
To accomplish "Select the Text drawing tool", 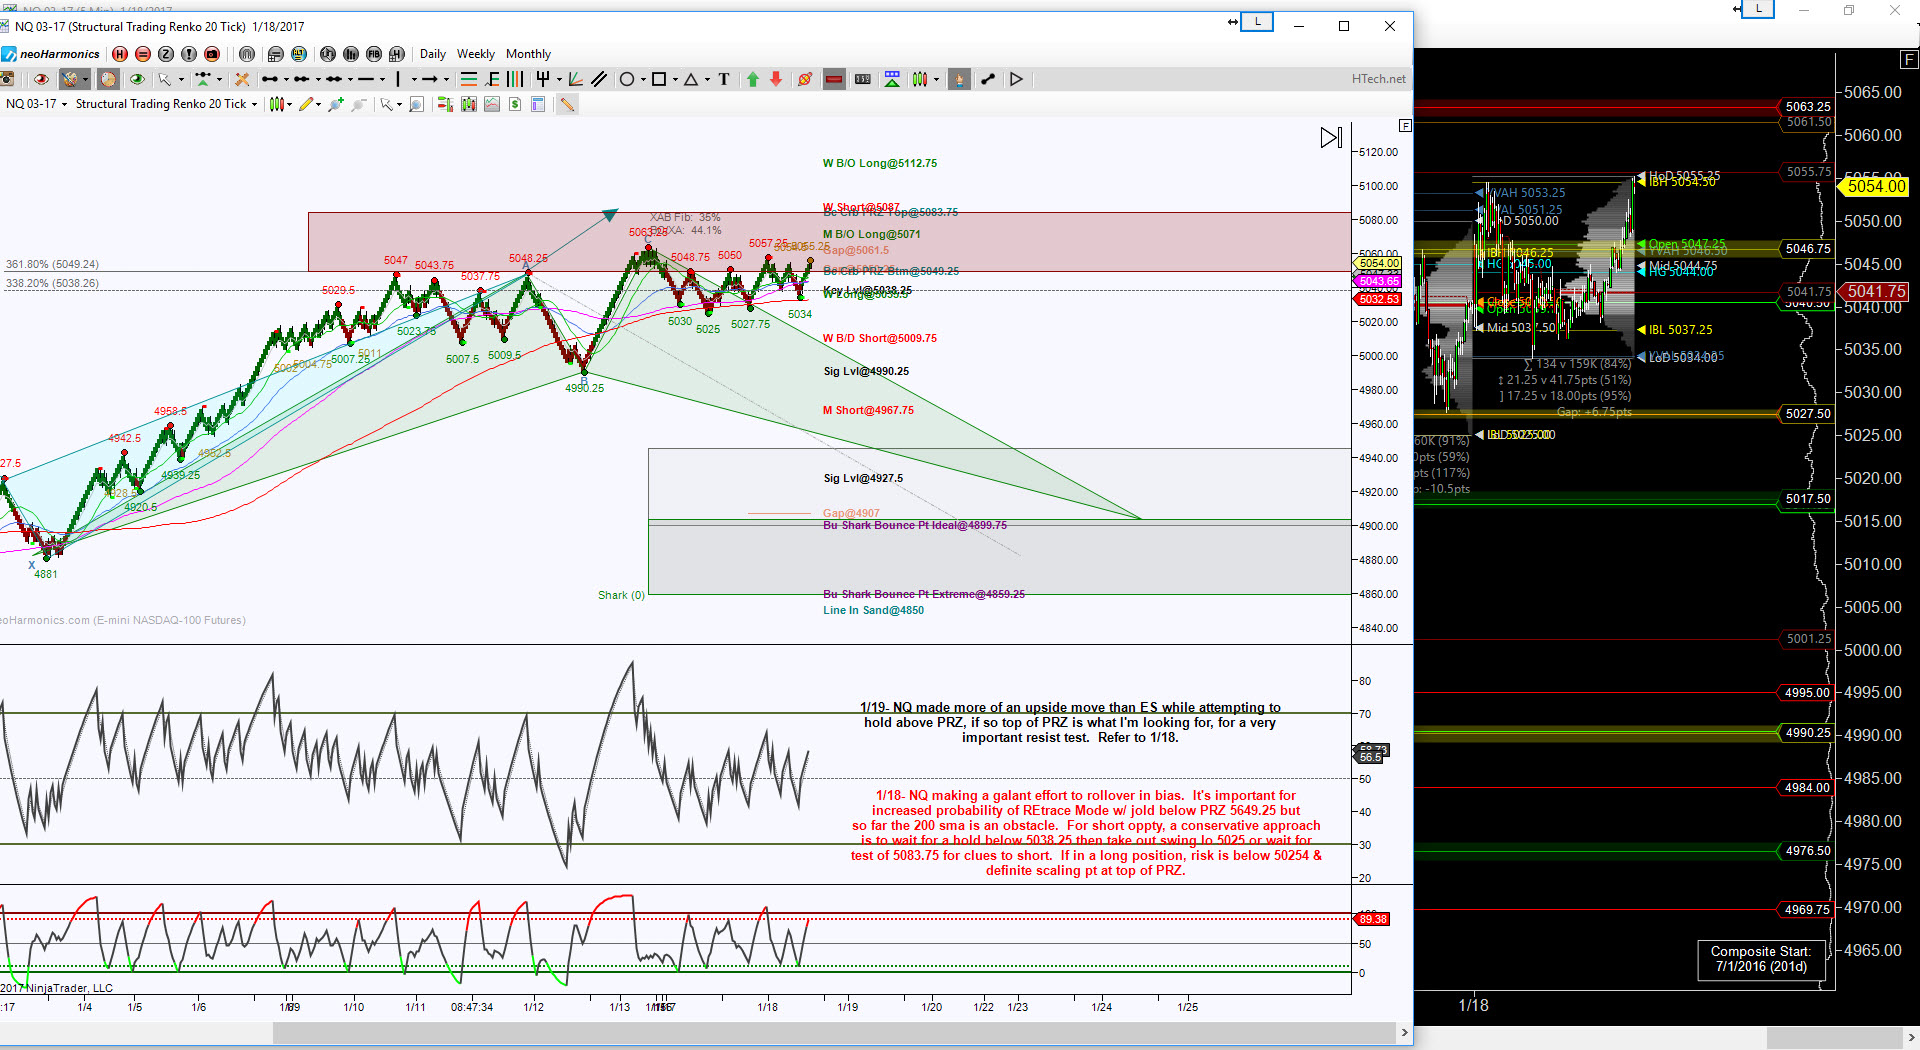I will point(724,79).
